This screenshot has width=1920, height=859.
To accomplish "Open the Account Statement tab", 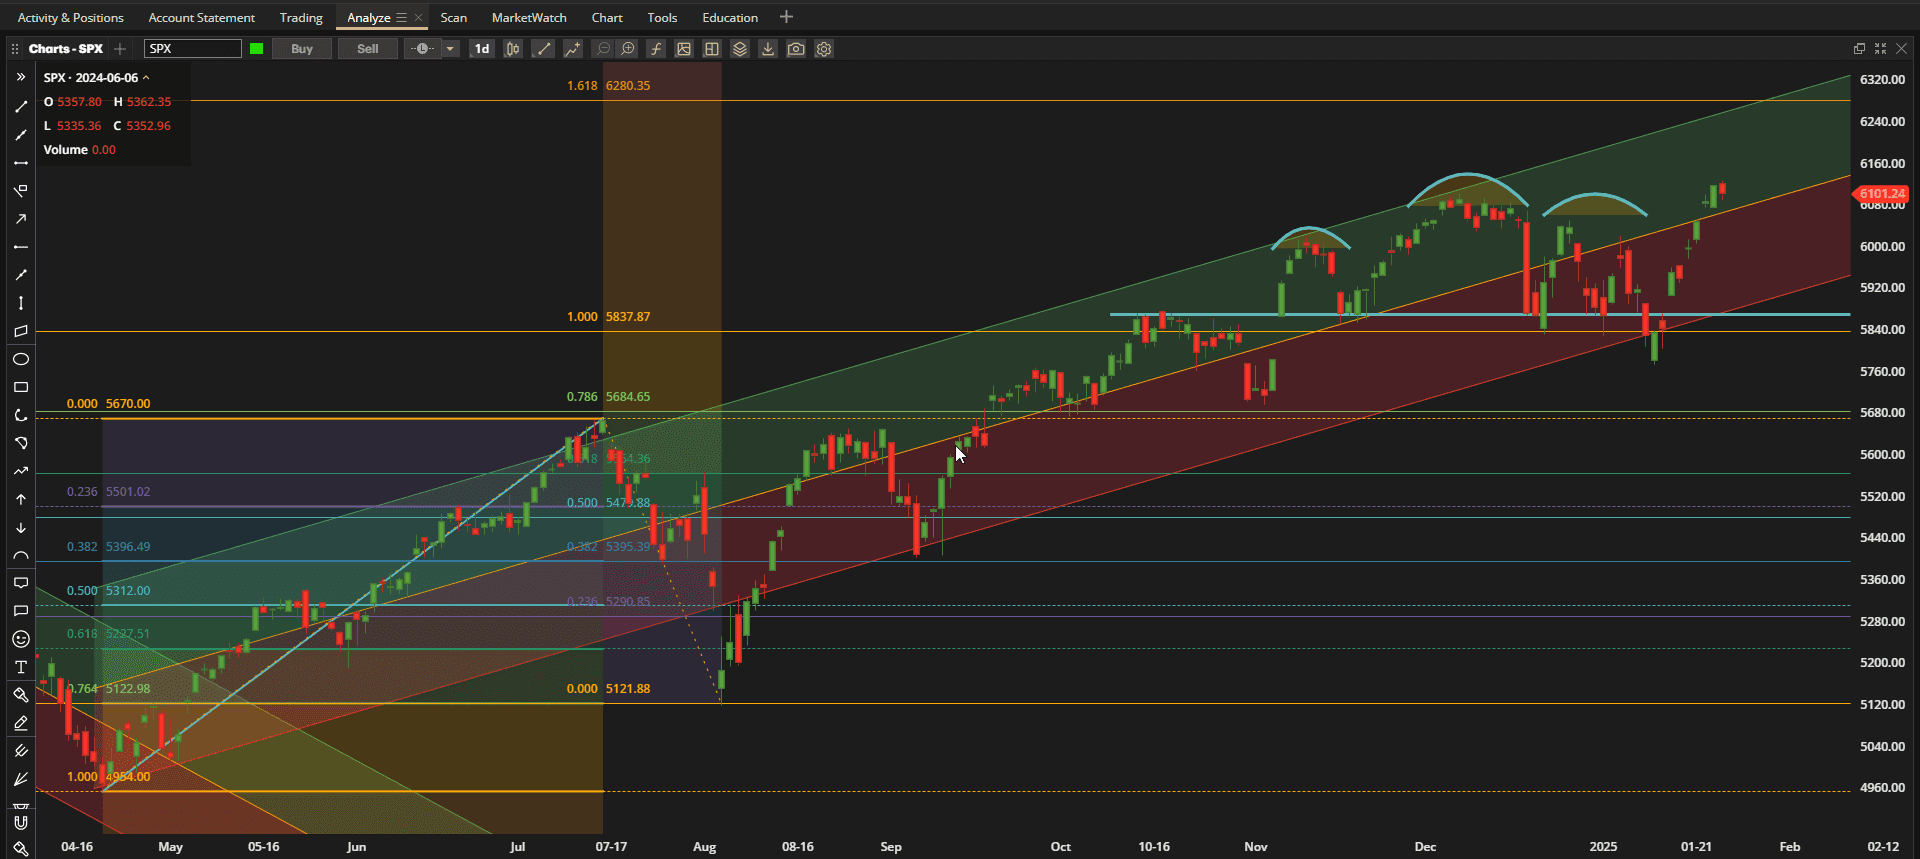I will tap(201, 17).
